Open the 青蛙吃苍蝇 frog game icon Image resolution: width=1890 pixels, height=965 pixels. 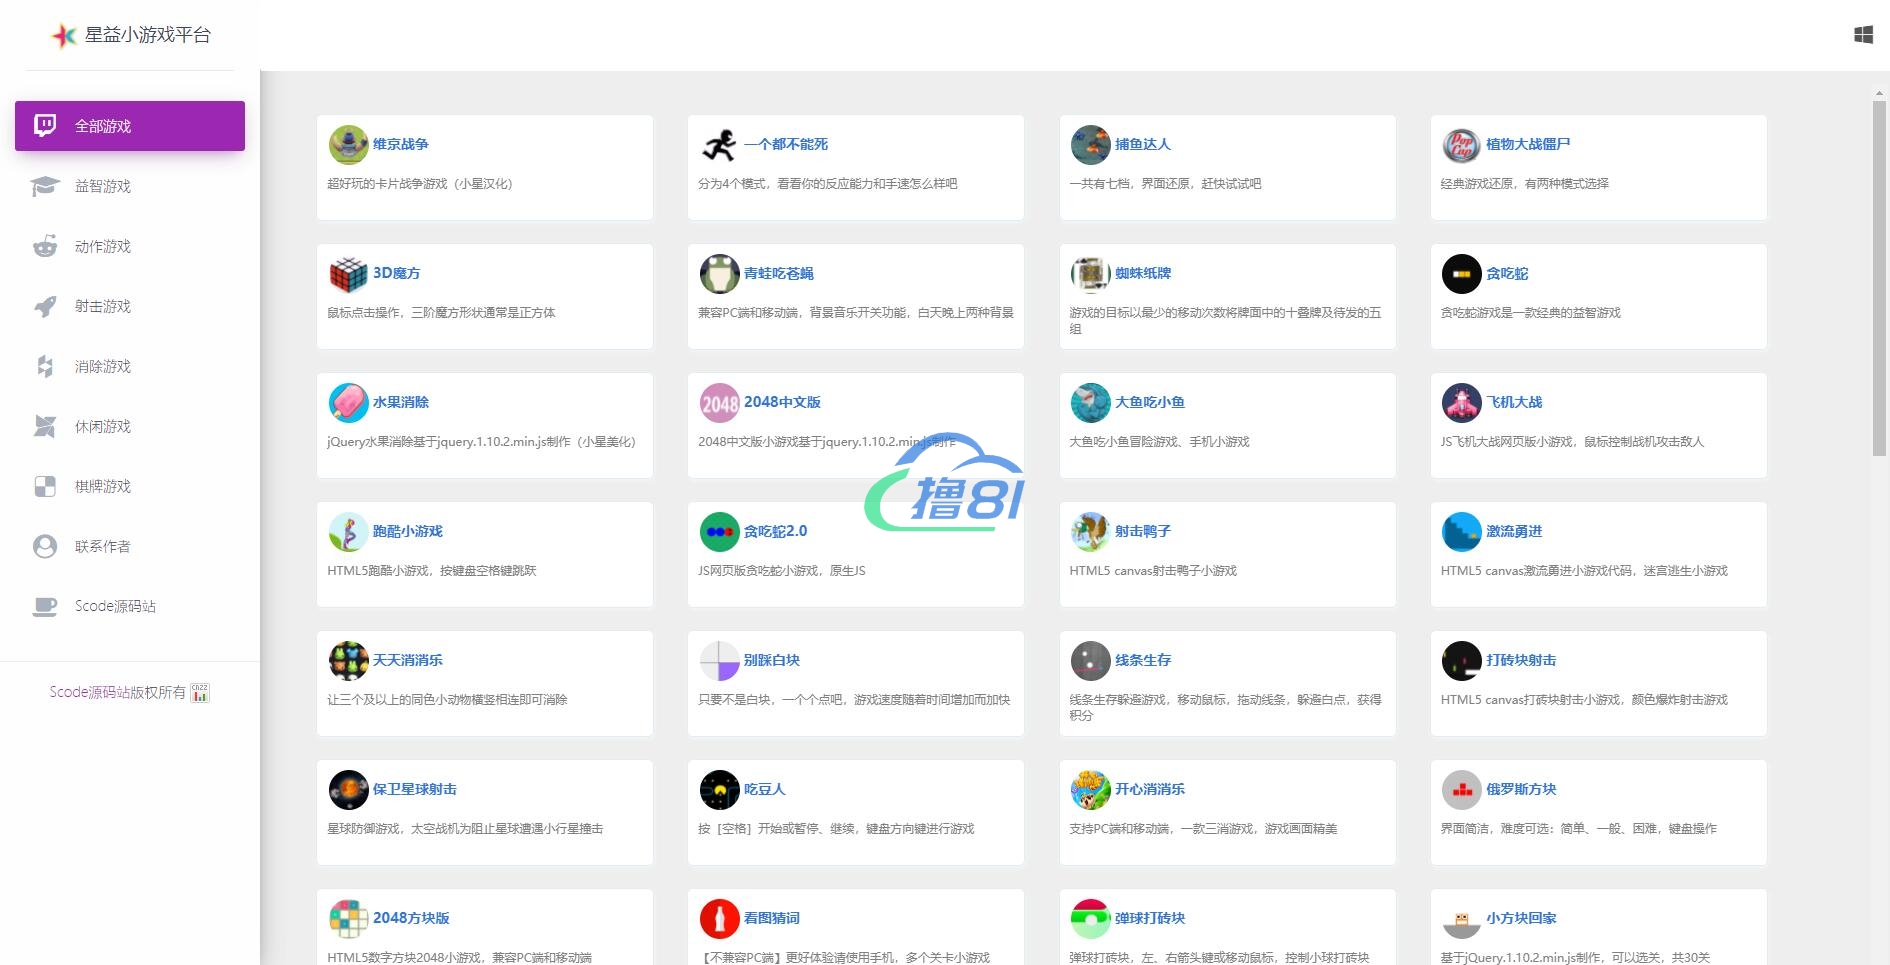click(719, 274)
